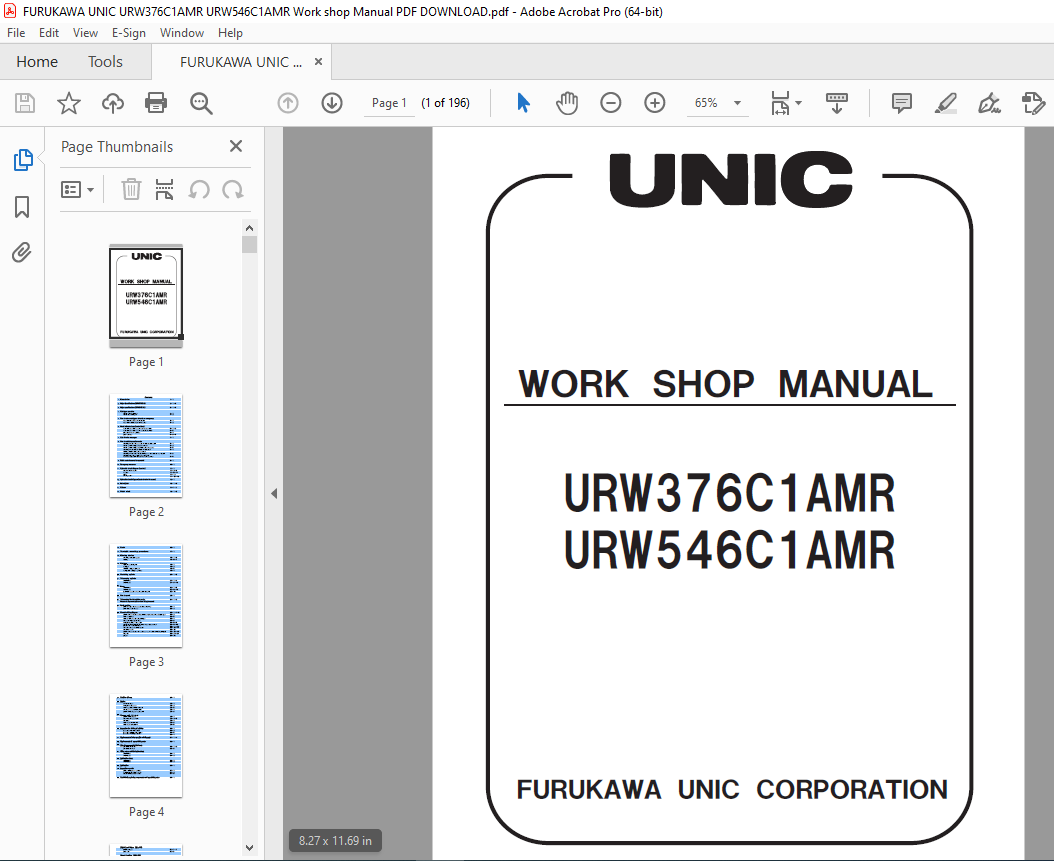
Task: Go to previous page arrow
Action: tap(288, 103)
